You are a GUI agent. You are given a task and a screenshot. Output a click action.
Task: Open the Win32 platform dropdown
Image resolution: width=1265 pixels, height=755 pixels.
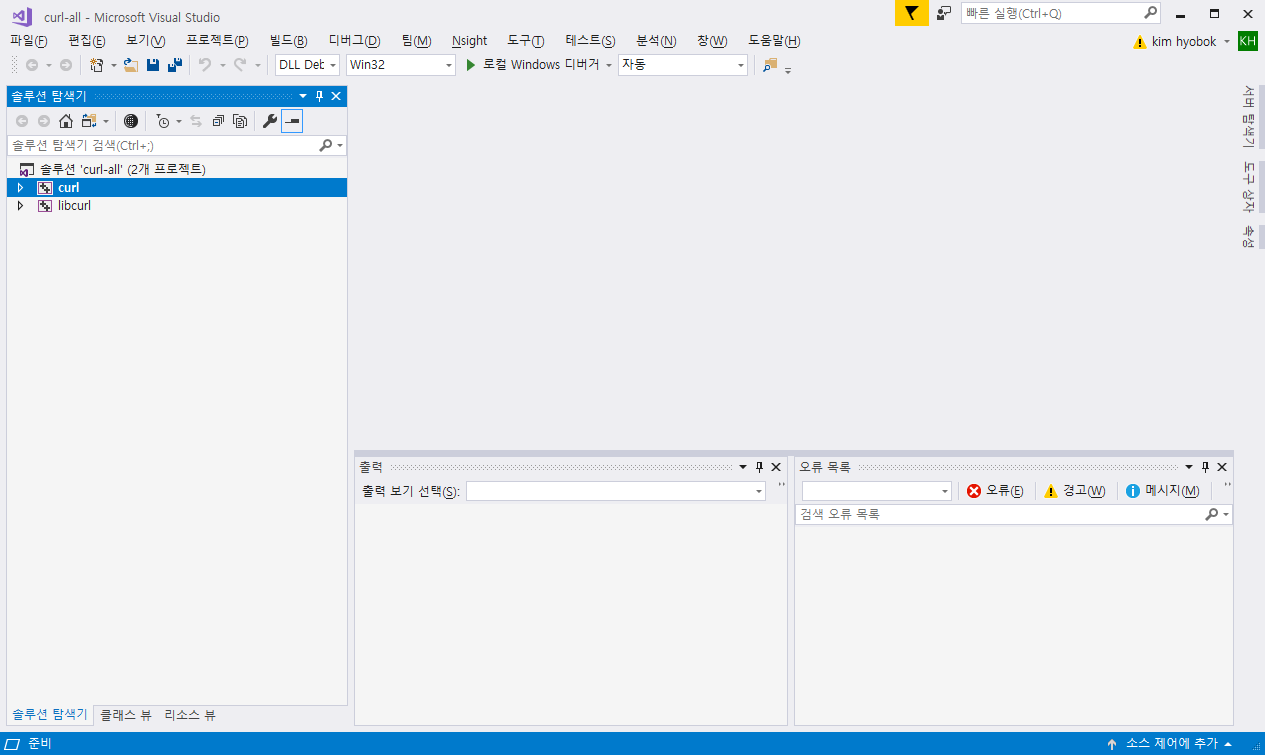click(x=401, y=65)
